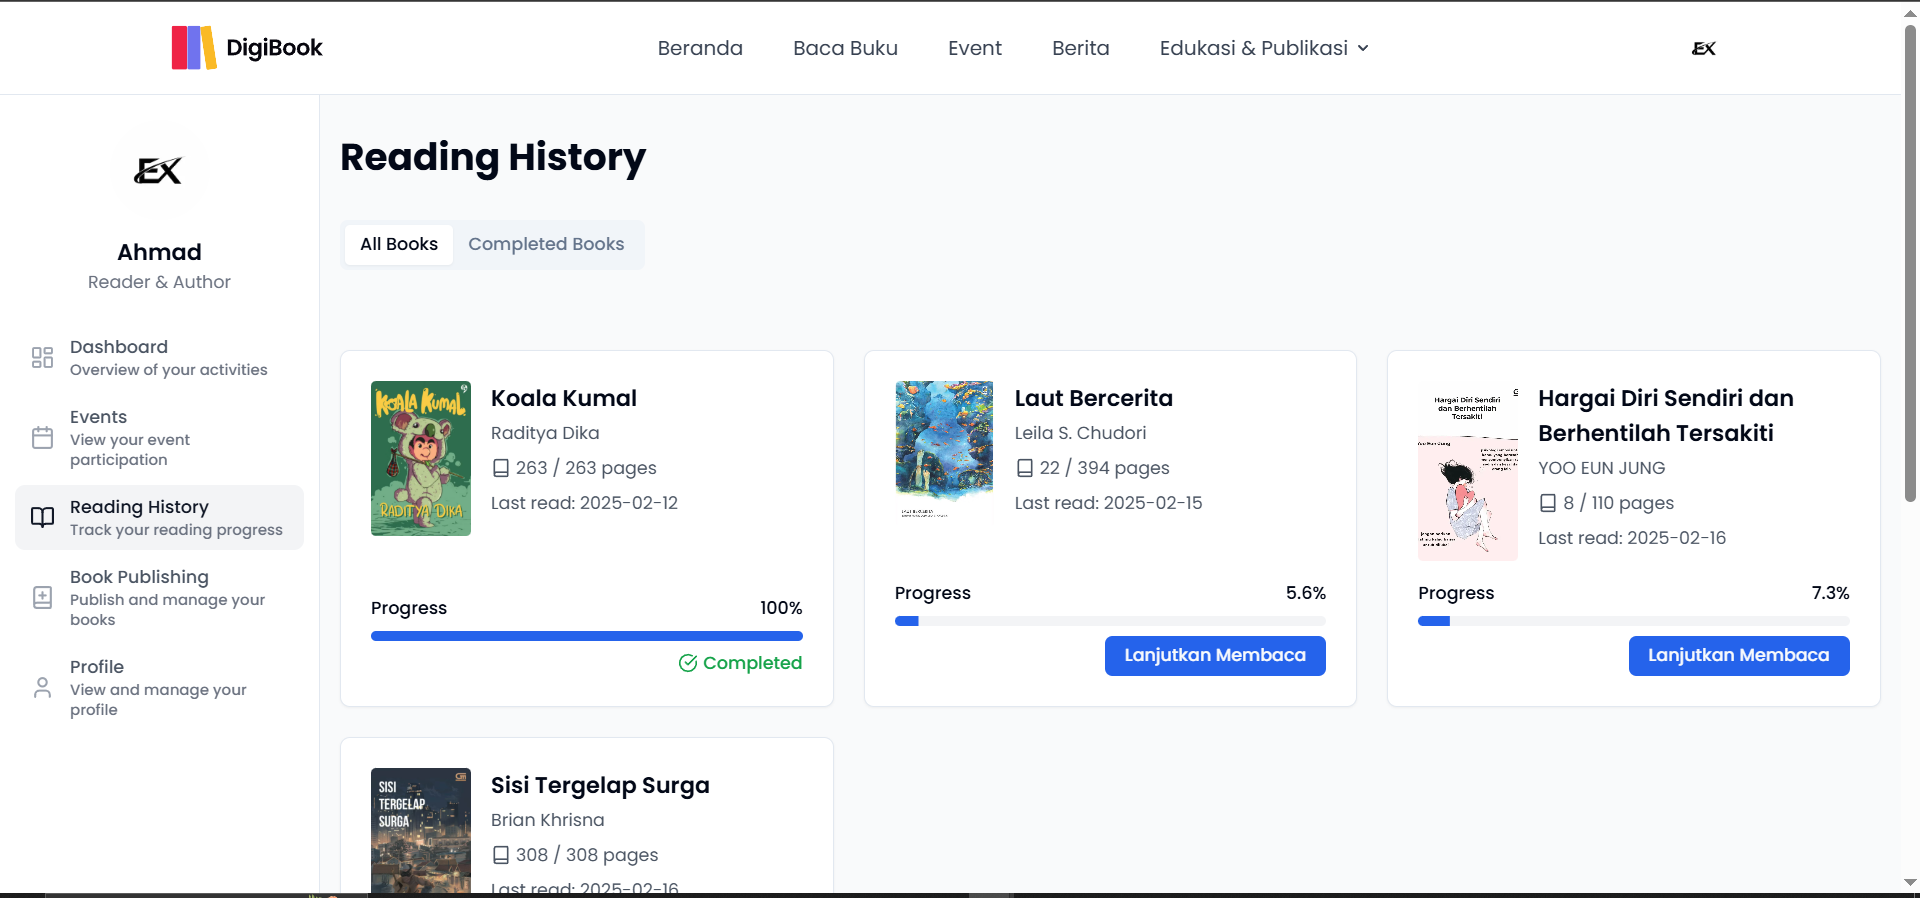The height and width of the screenshot is (898, 1920).
Task: Click author name Raditya Dika
Action: point(545,433)
